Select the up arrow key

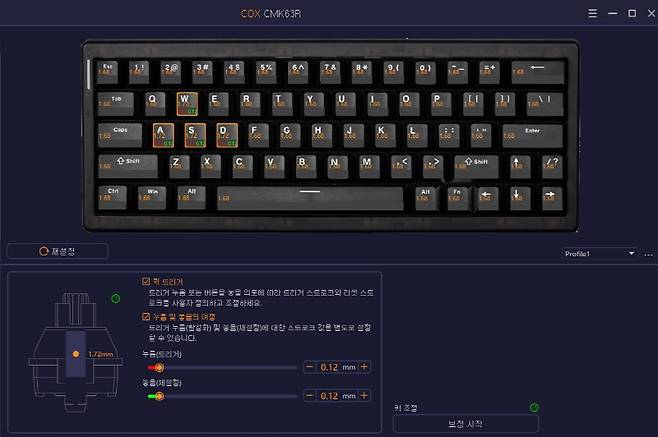point(520,166)
